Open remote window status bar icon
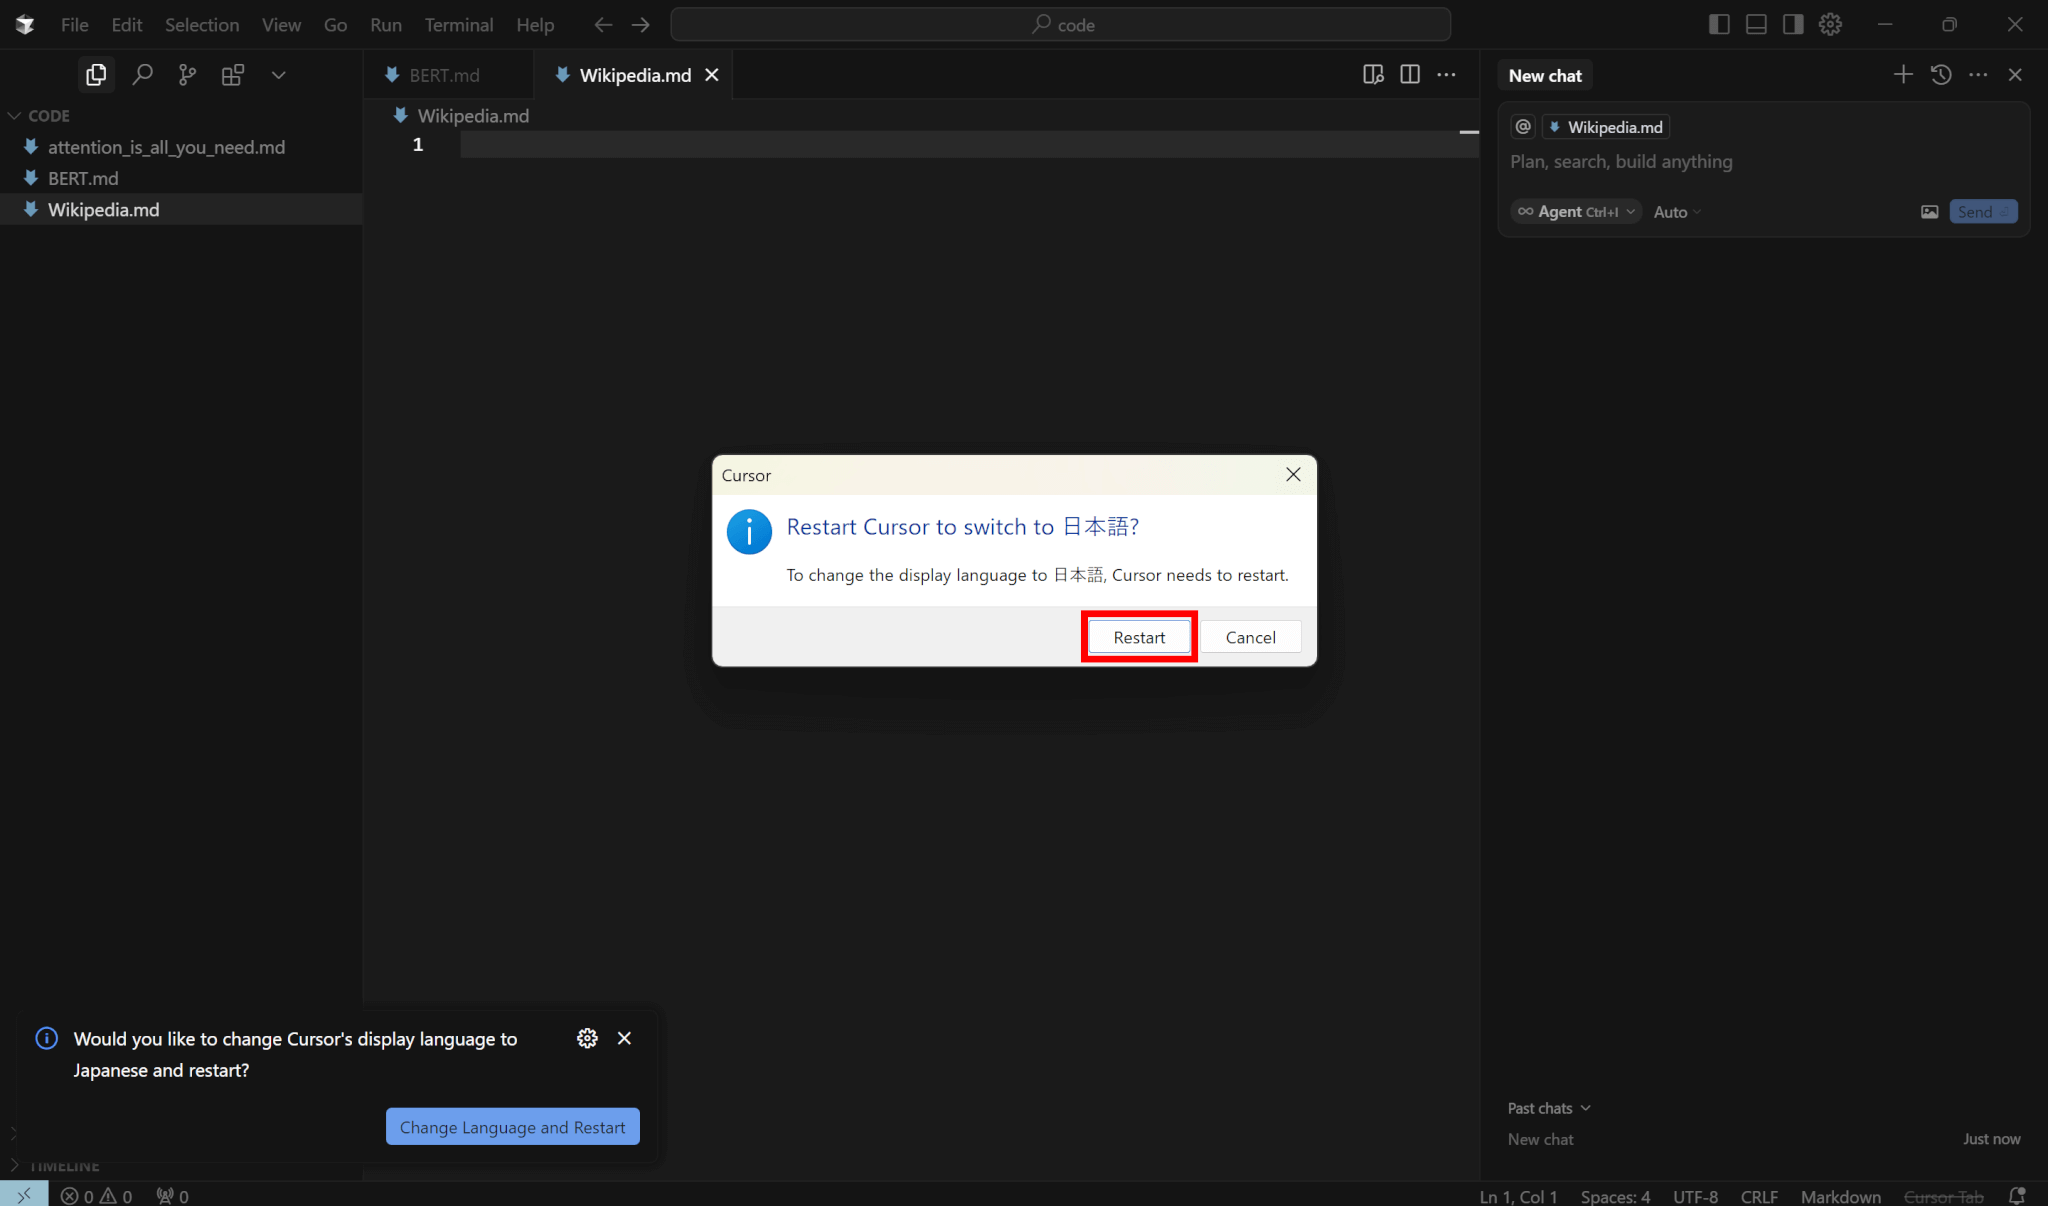Viewport: 2048px width, 1206px height. [24, 1195]
